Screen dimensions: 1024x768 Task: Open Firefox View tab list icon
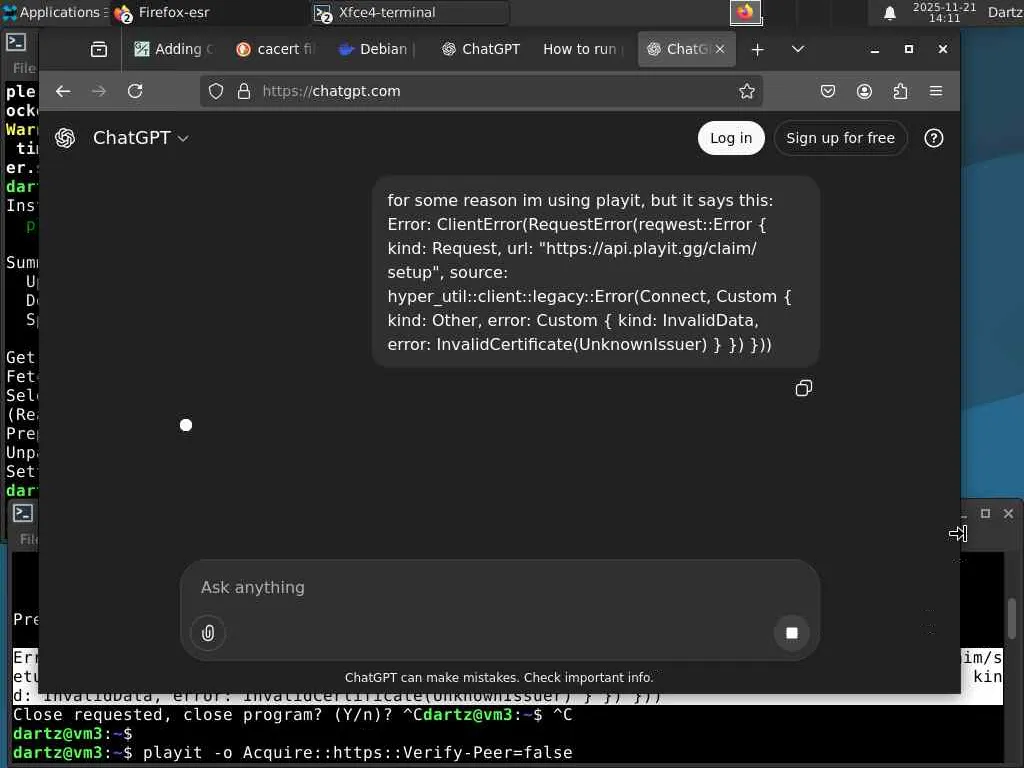pos(99,49)
